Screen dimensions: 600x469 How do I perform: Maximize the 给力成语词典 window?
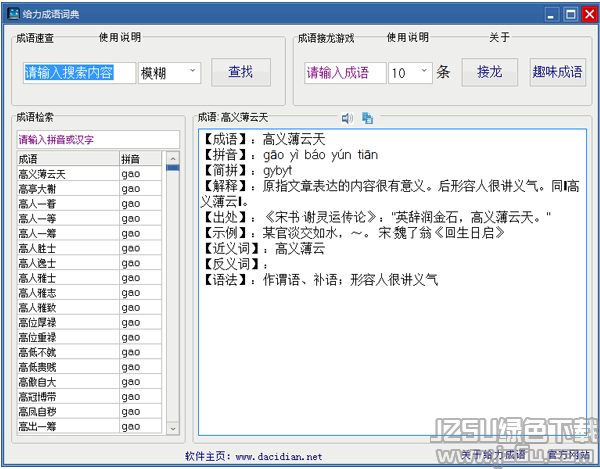[x=571, y=15]
